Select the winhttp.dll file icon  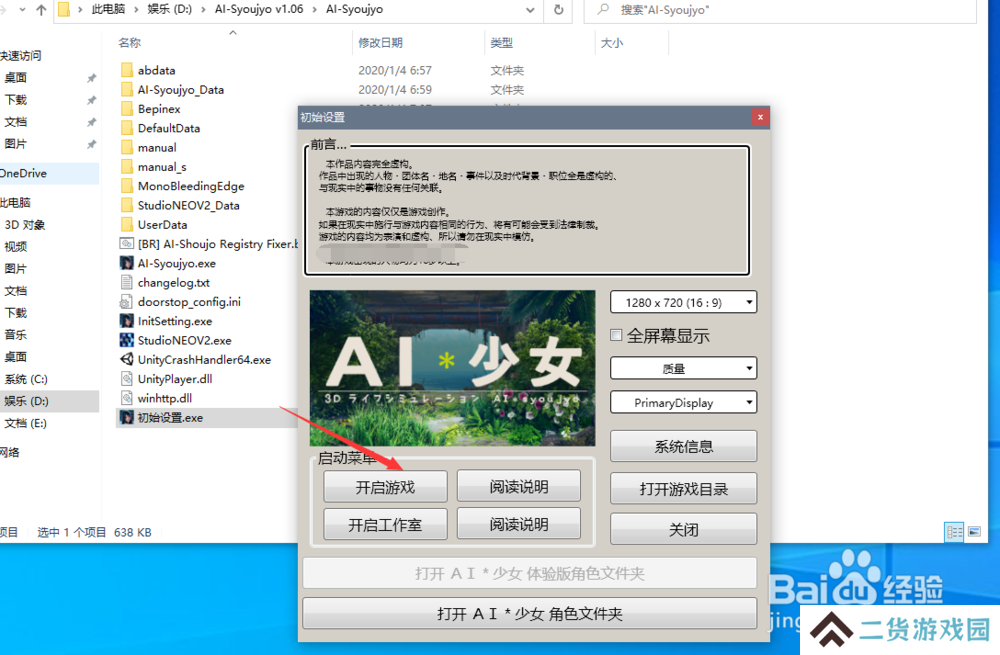(x=126, y=398)
